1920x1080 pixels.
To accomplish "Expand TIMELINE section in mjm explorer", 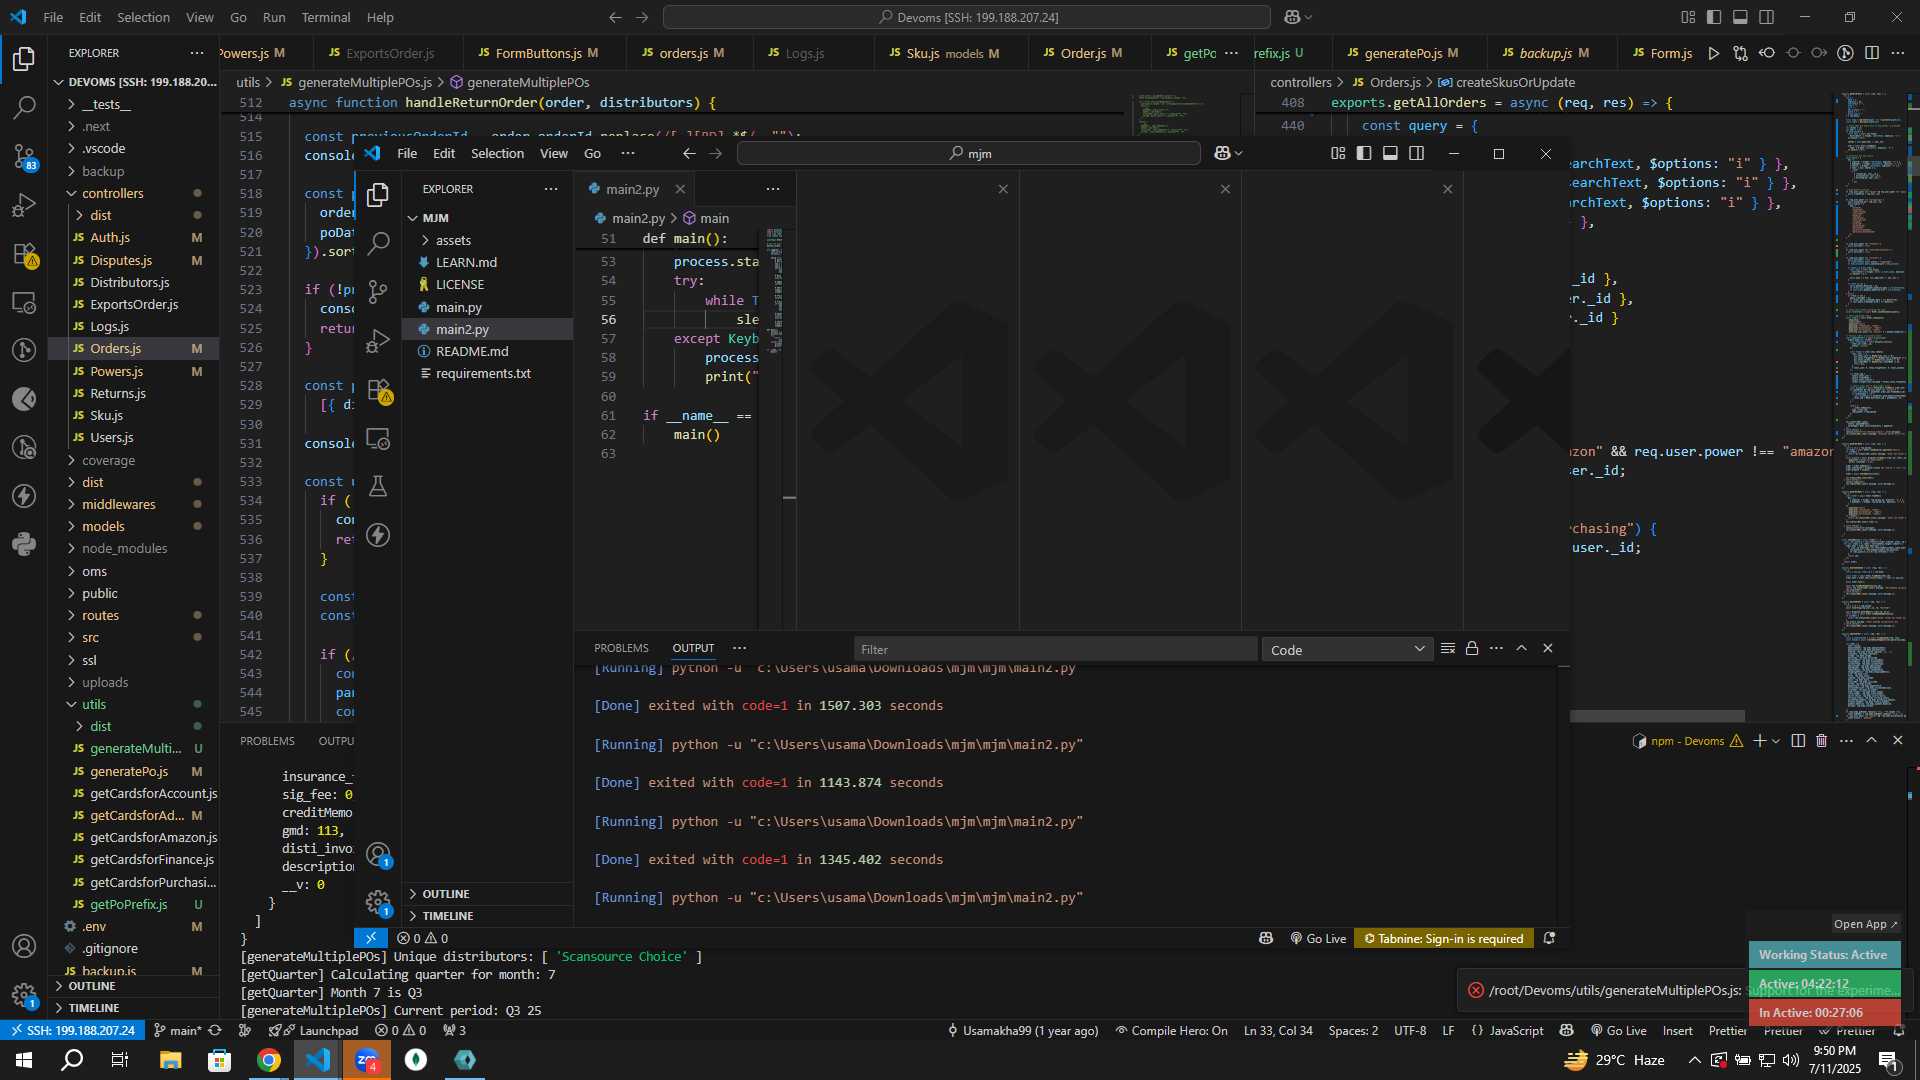I will [488, 916].
